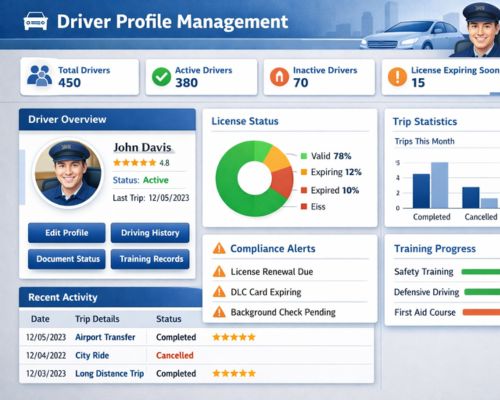
Task: Click the dark blue Completed bar in the chart
Action: pyautogui.click(x=421, y=191)
